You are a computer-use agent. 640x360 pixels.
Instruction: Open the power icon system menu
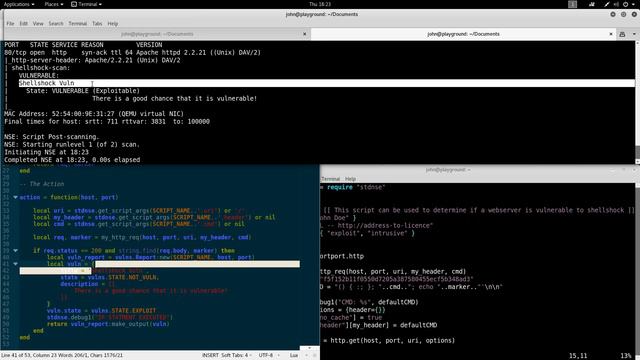627,4
